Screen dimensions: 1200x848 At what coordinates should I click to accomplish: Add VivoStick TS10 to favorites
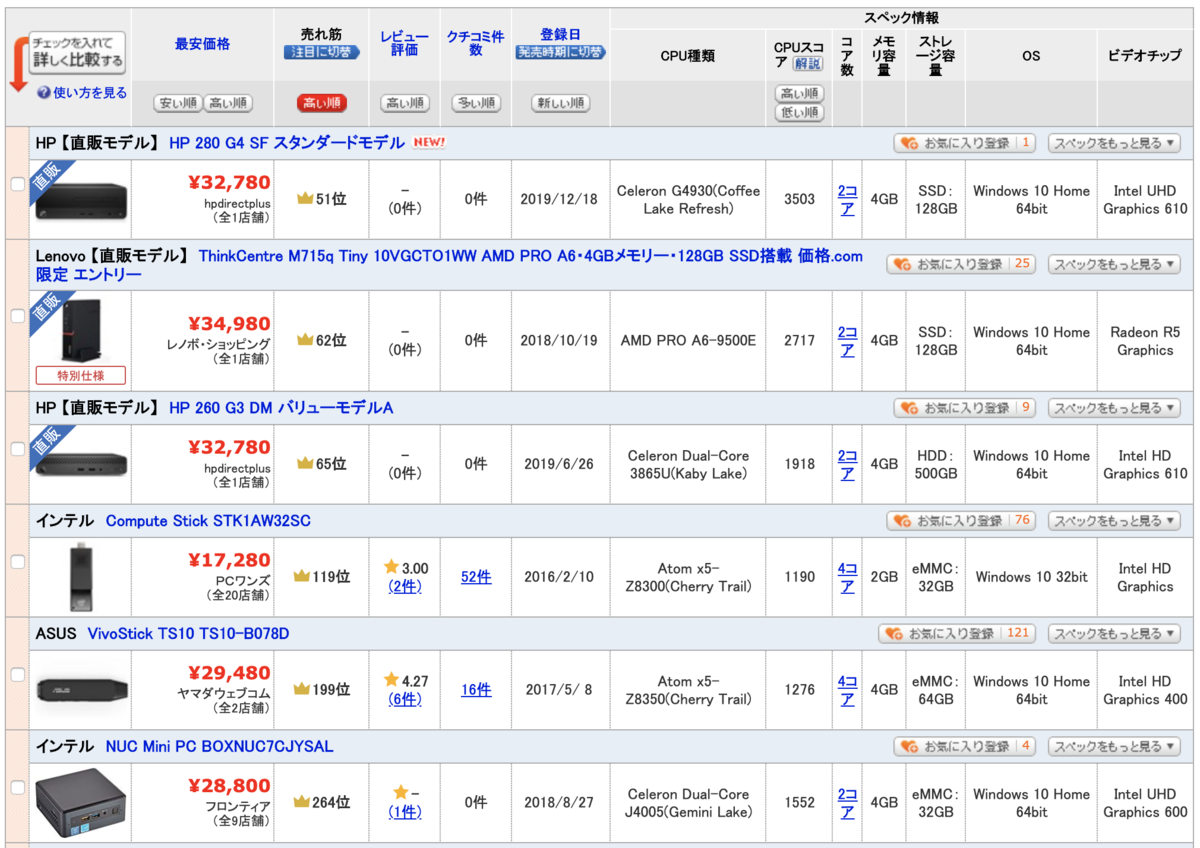tap(956, 634)
